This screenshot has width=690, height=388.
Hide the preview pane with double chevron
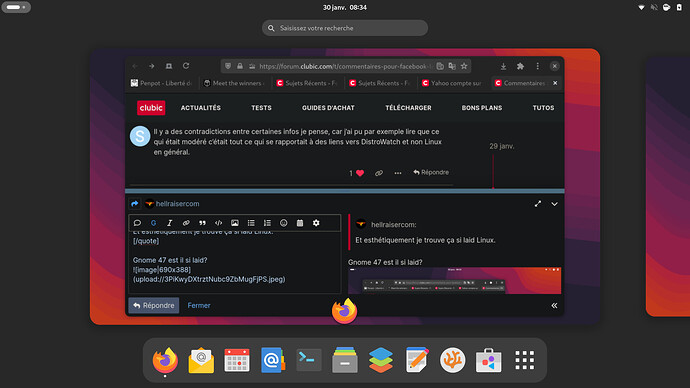point(554,305)
